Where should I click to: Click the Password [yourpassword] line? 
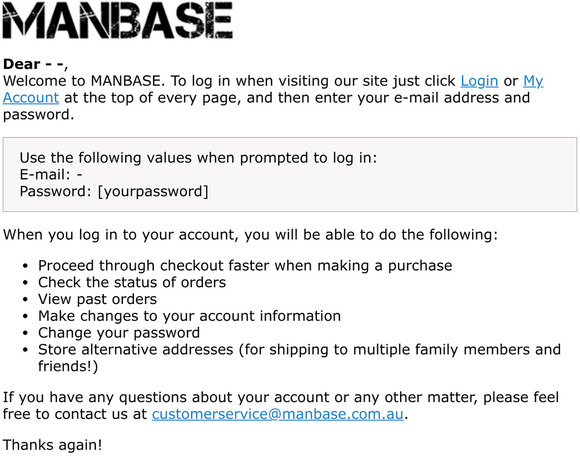(x=114, y=192)
